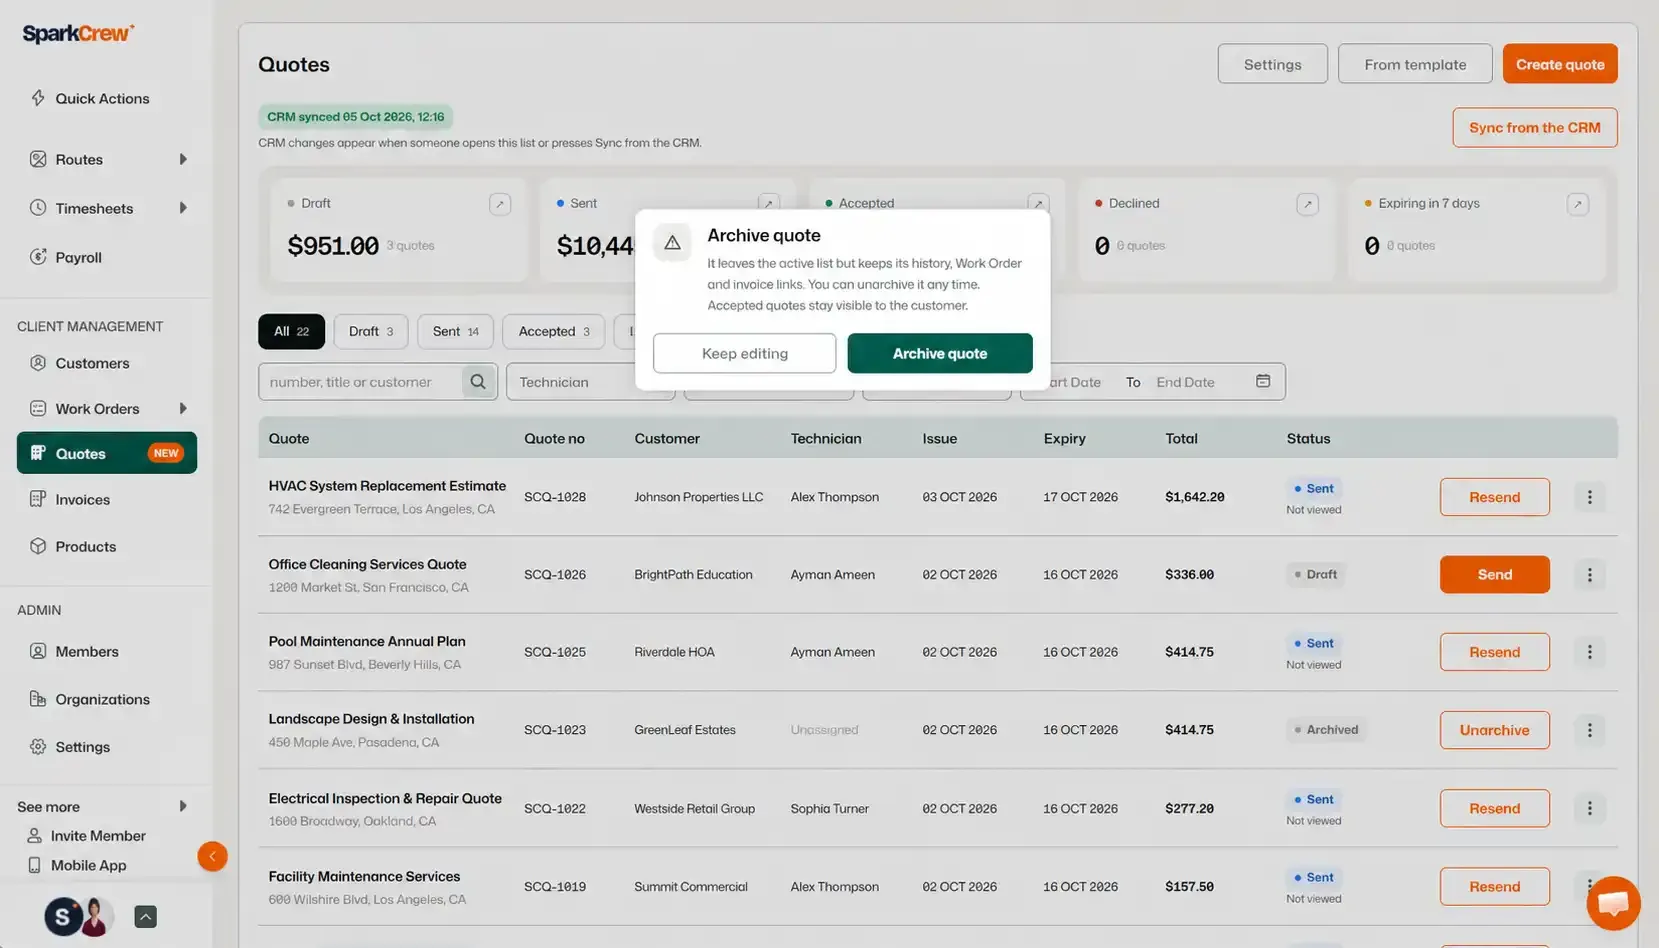Click Unarchive for Landscape Design quote
The width and height of the screenshot is (1659, 948).
(1495, 730)
